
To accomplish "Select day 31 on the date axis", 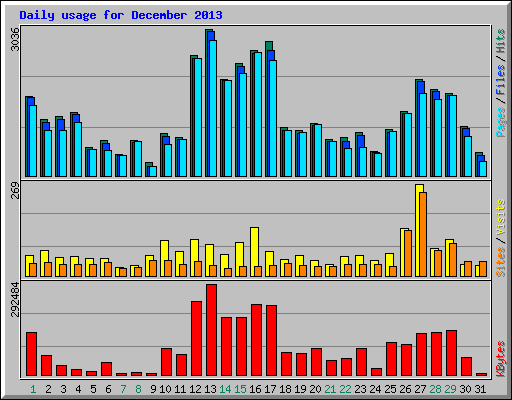I will [x=480, y=389].
